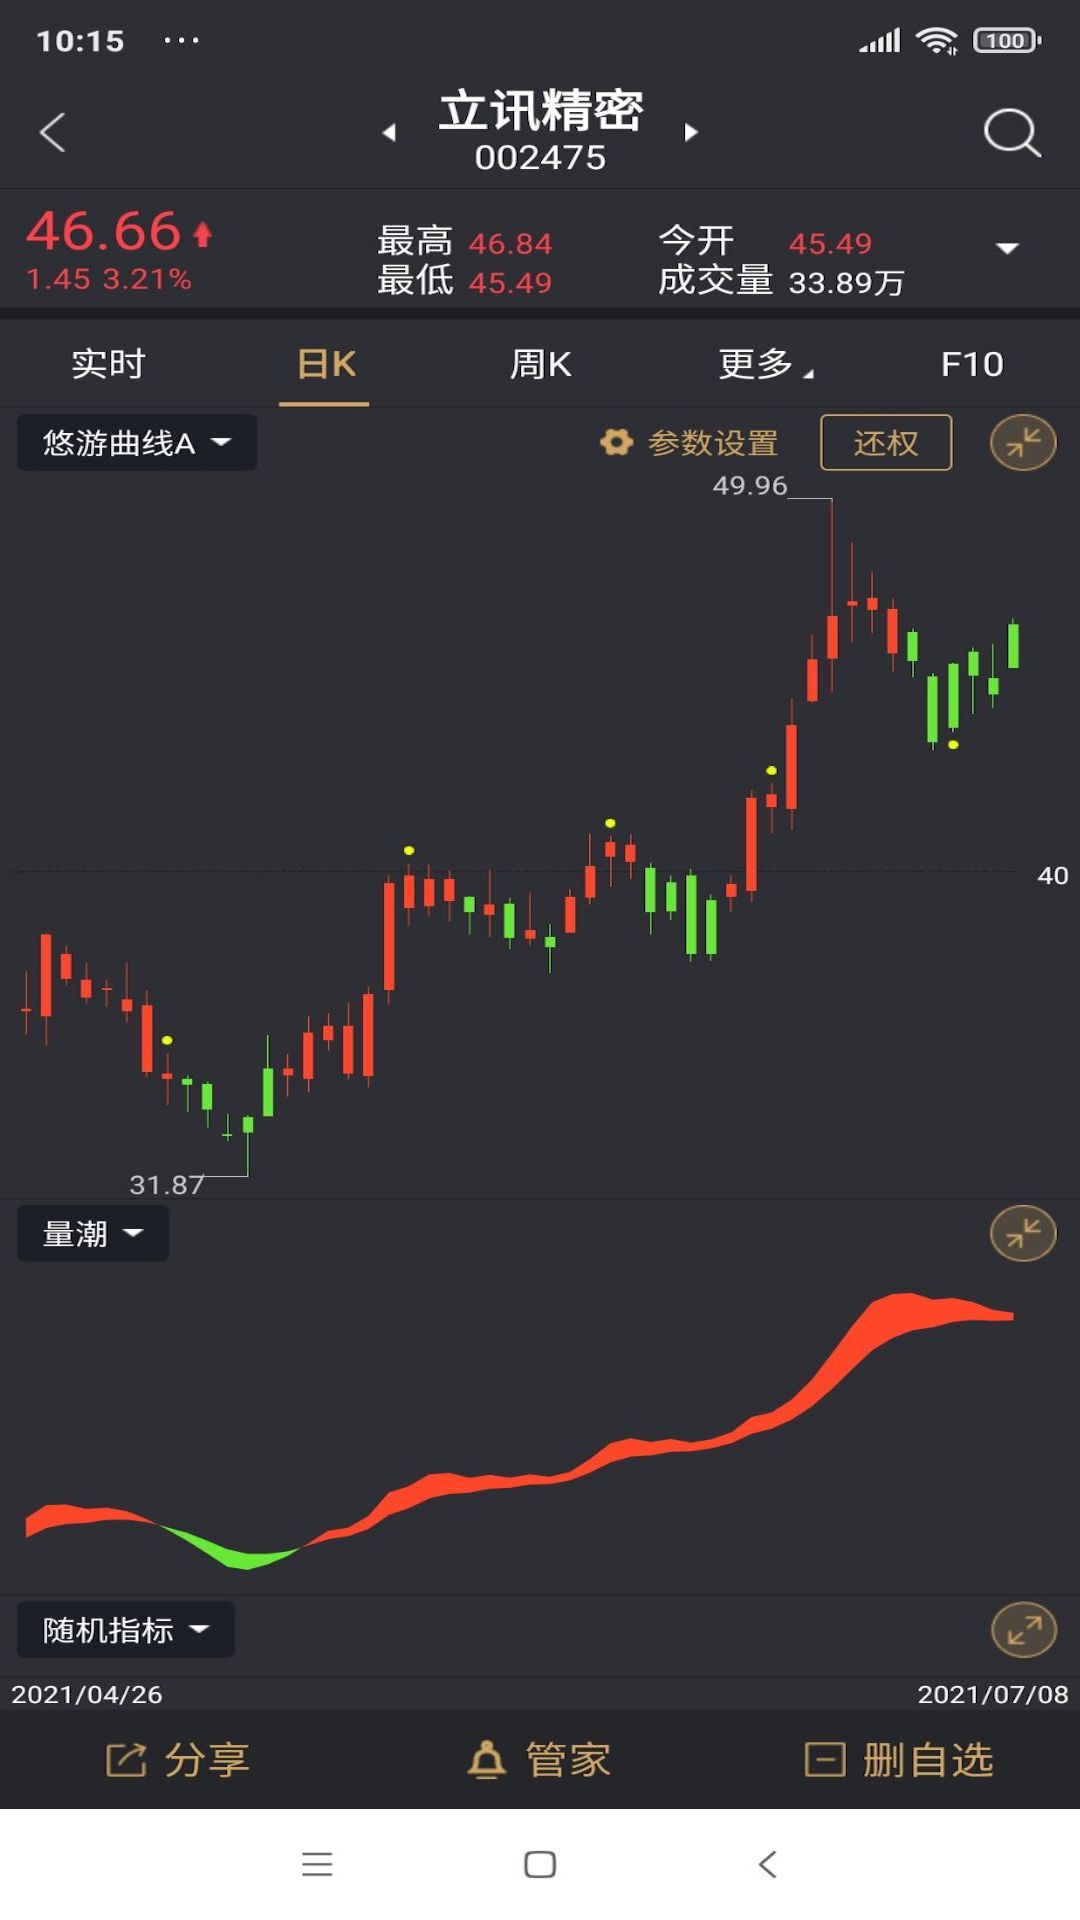Switch to previous stock with left triangle
1080x1920 pixels.
[x=389, y=132]
